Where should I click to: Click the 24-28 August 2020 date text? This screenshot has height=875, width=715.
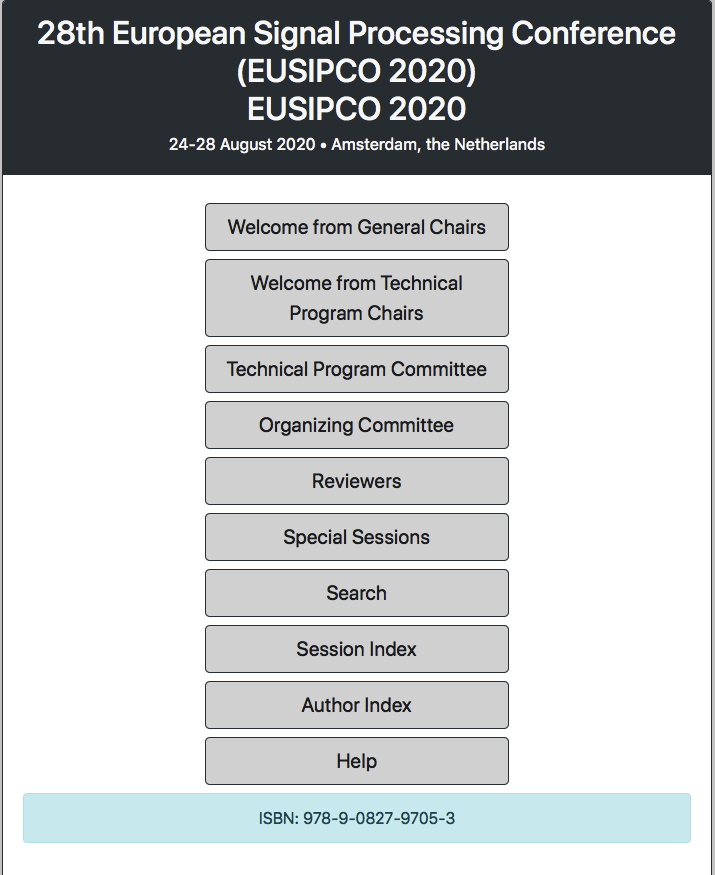[x=242, y=145]
